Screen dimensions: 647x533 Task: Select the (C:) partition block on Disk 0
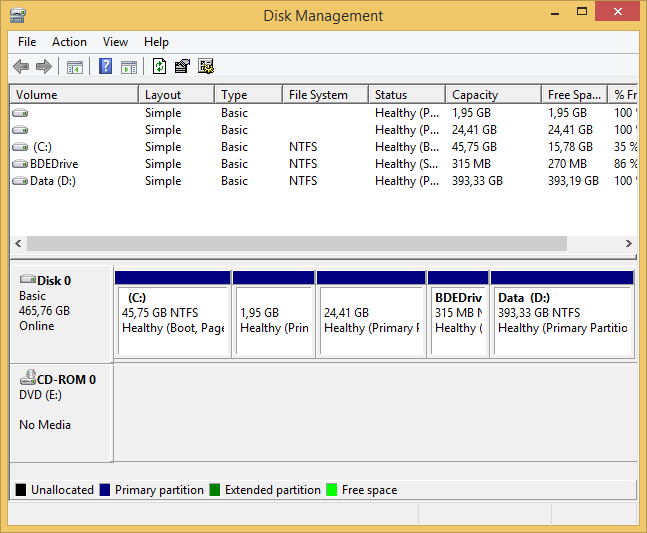pos(173,314)
